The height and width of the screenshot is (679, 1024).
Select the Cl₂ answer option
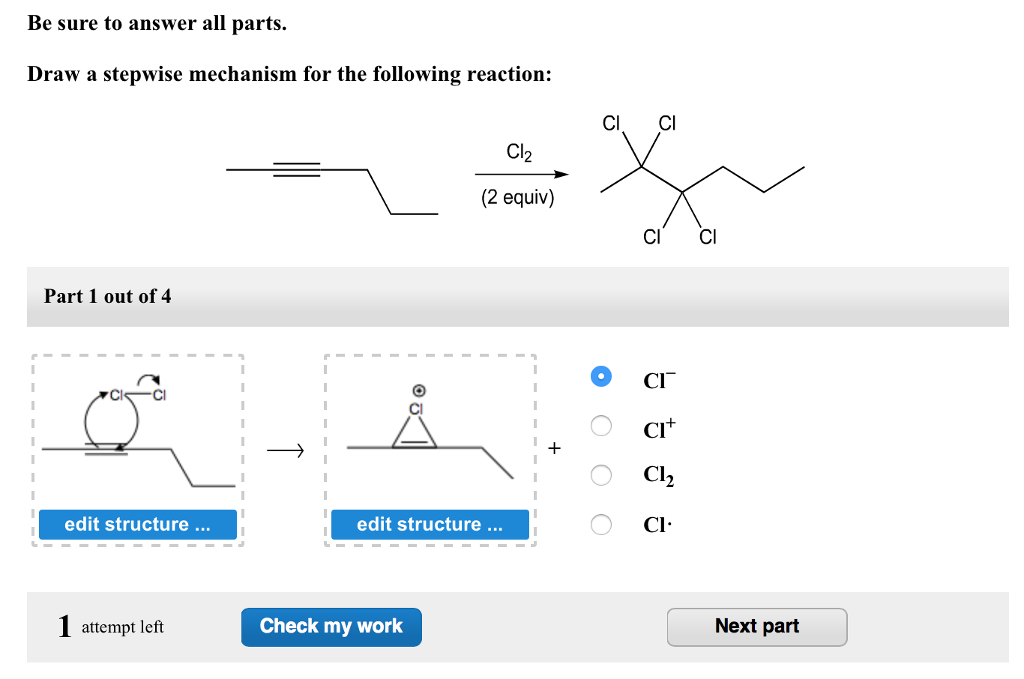(601, 474)
